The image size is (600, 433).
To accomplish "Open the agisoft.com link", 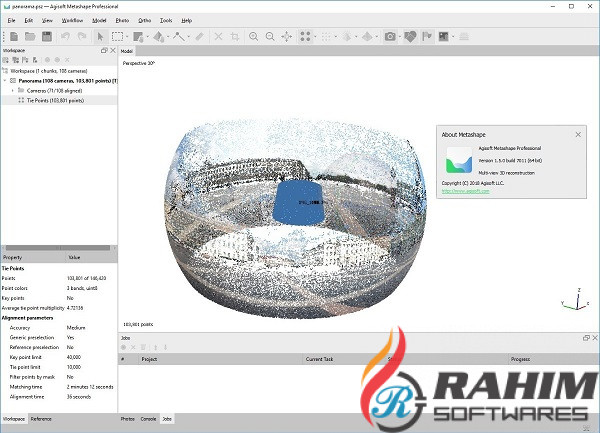I will [465, 191].
